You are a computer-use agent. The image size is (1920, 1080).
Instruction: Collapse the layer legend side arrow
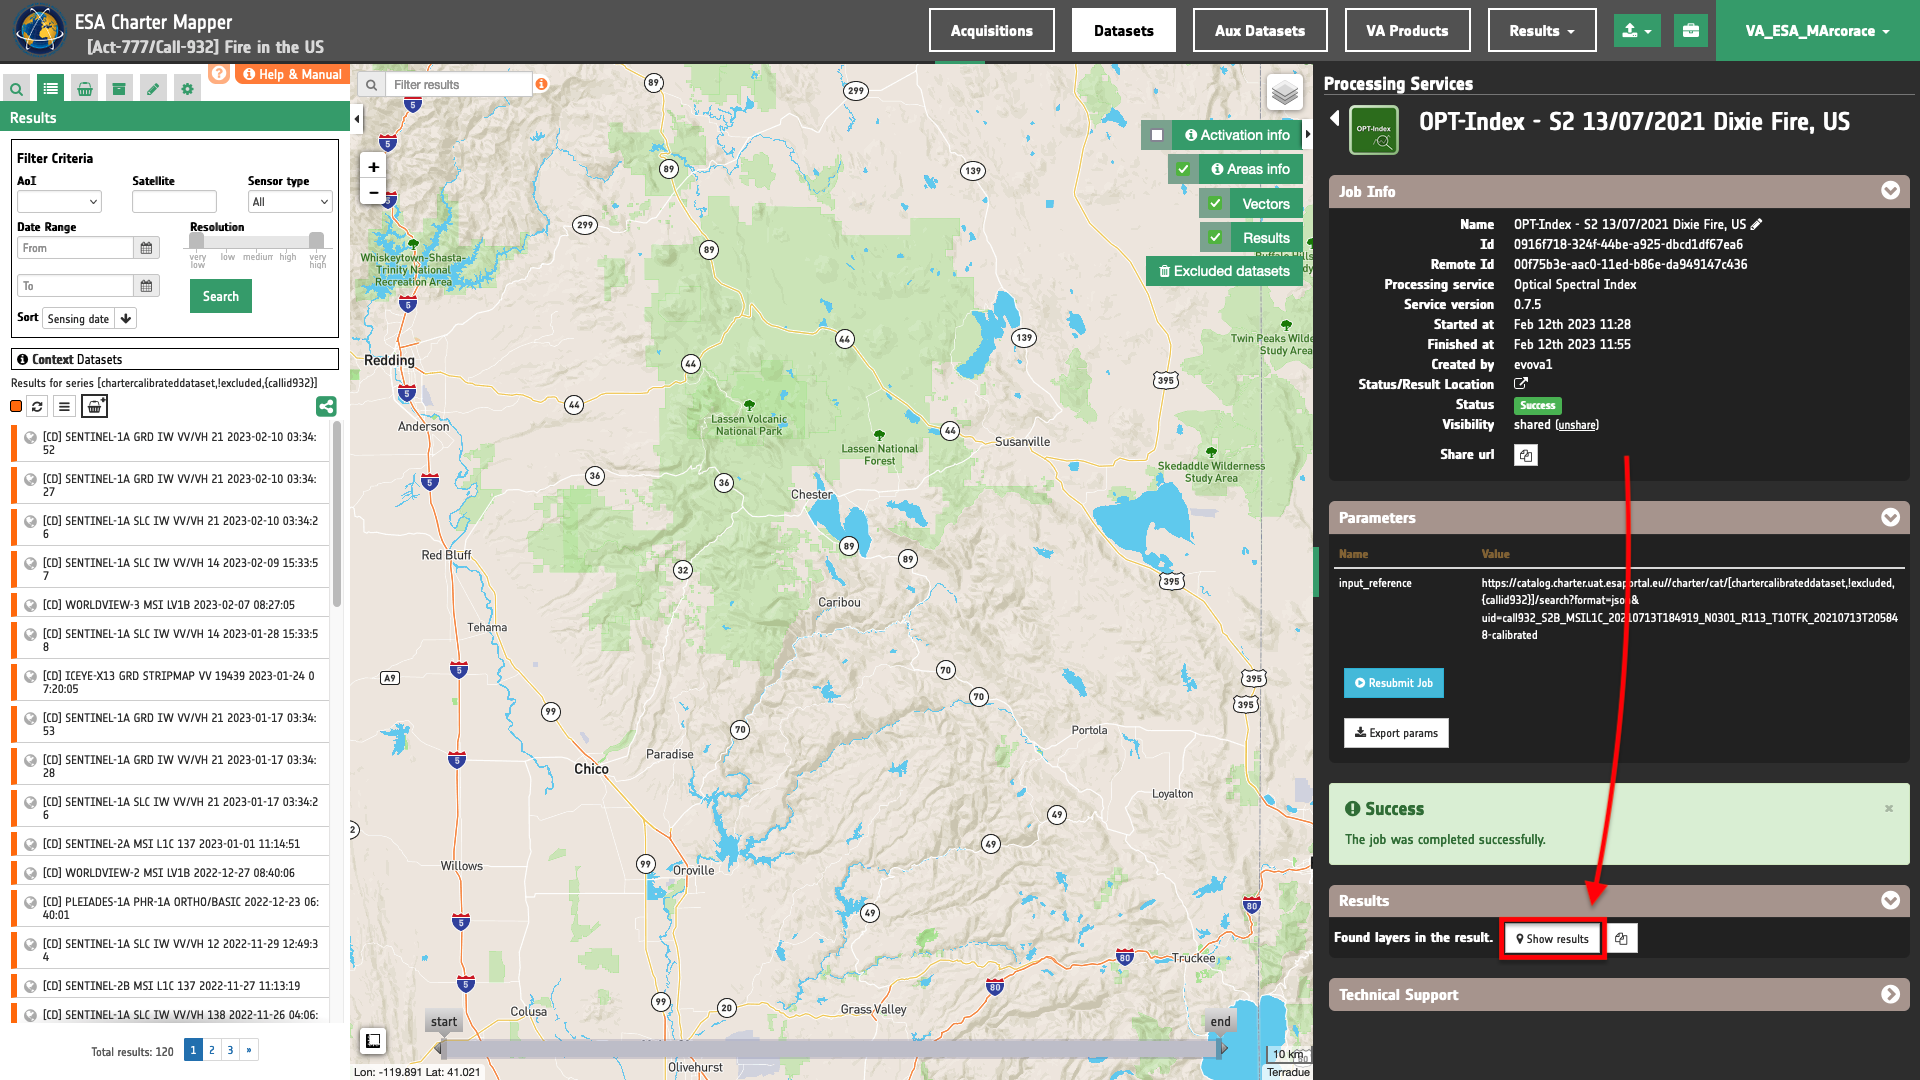point(1308,134)
